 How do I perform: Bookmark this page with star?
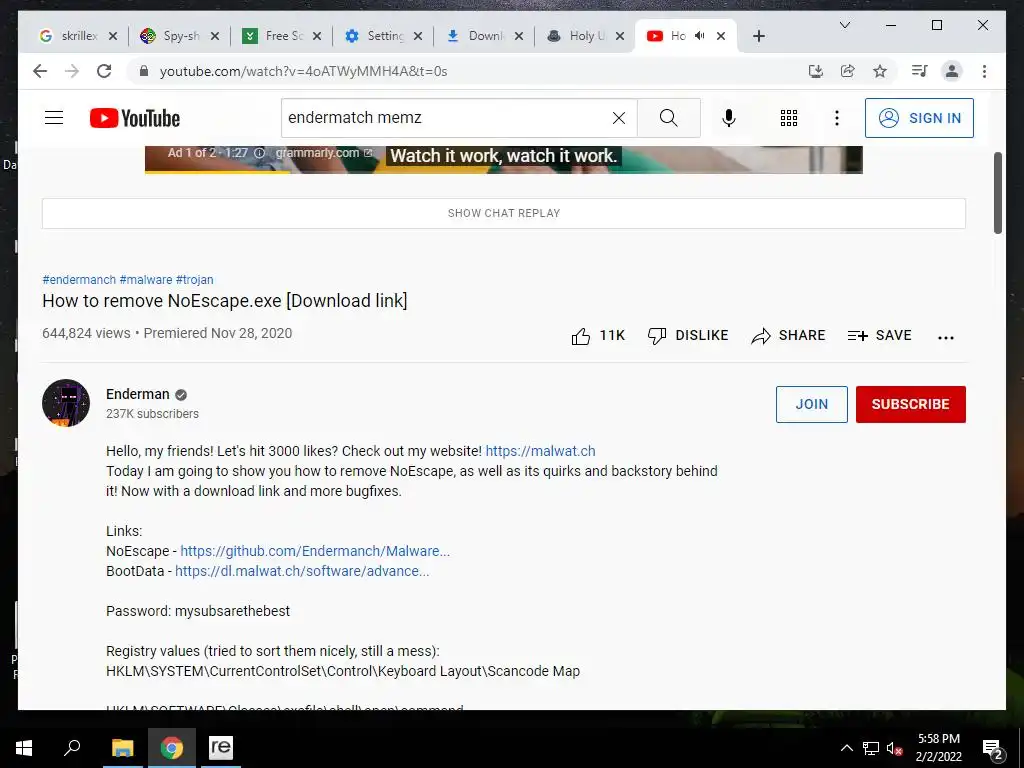[880, 71]
